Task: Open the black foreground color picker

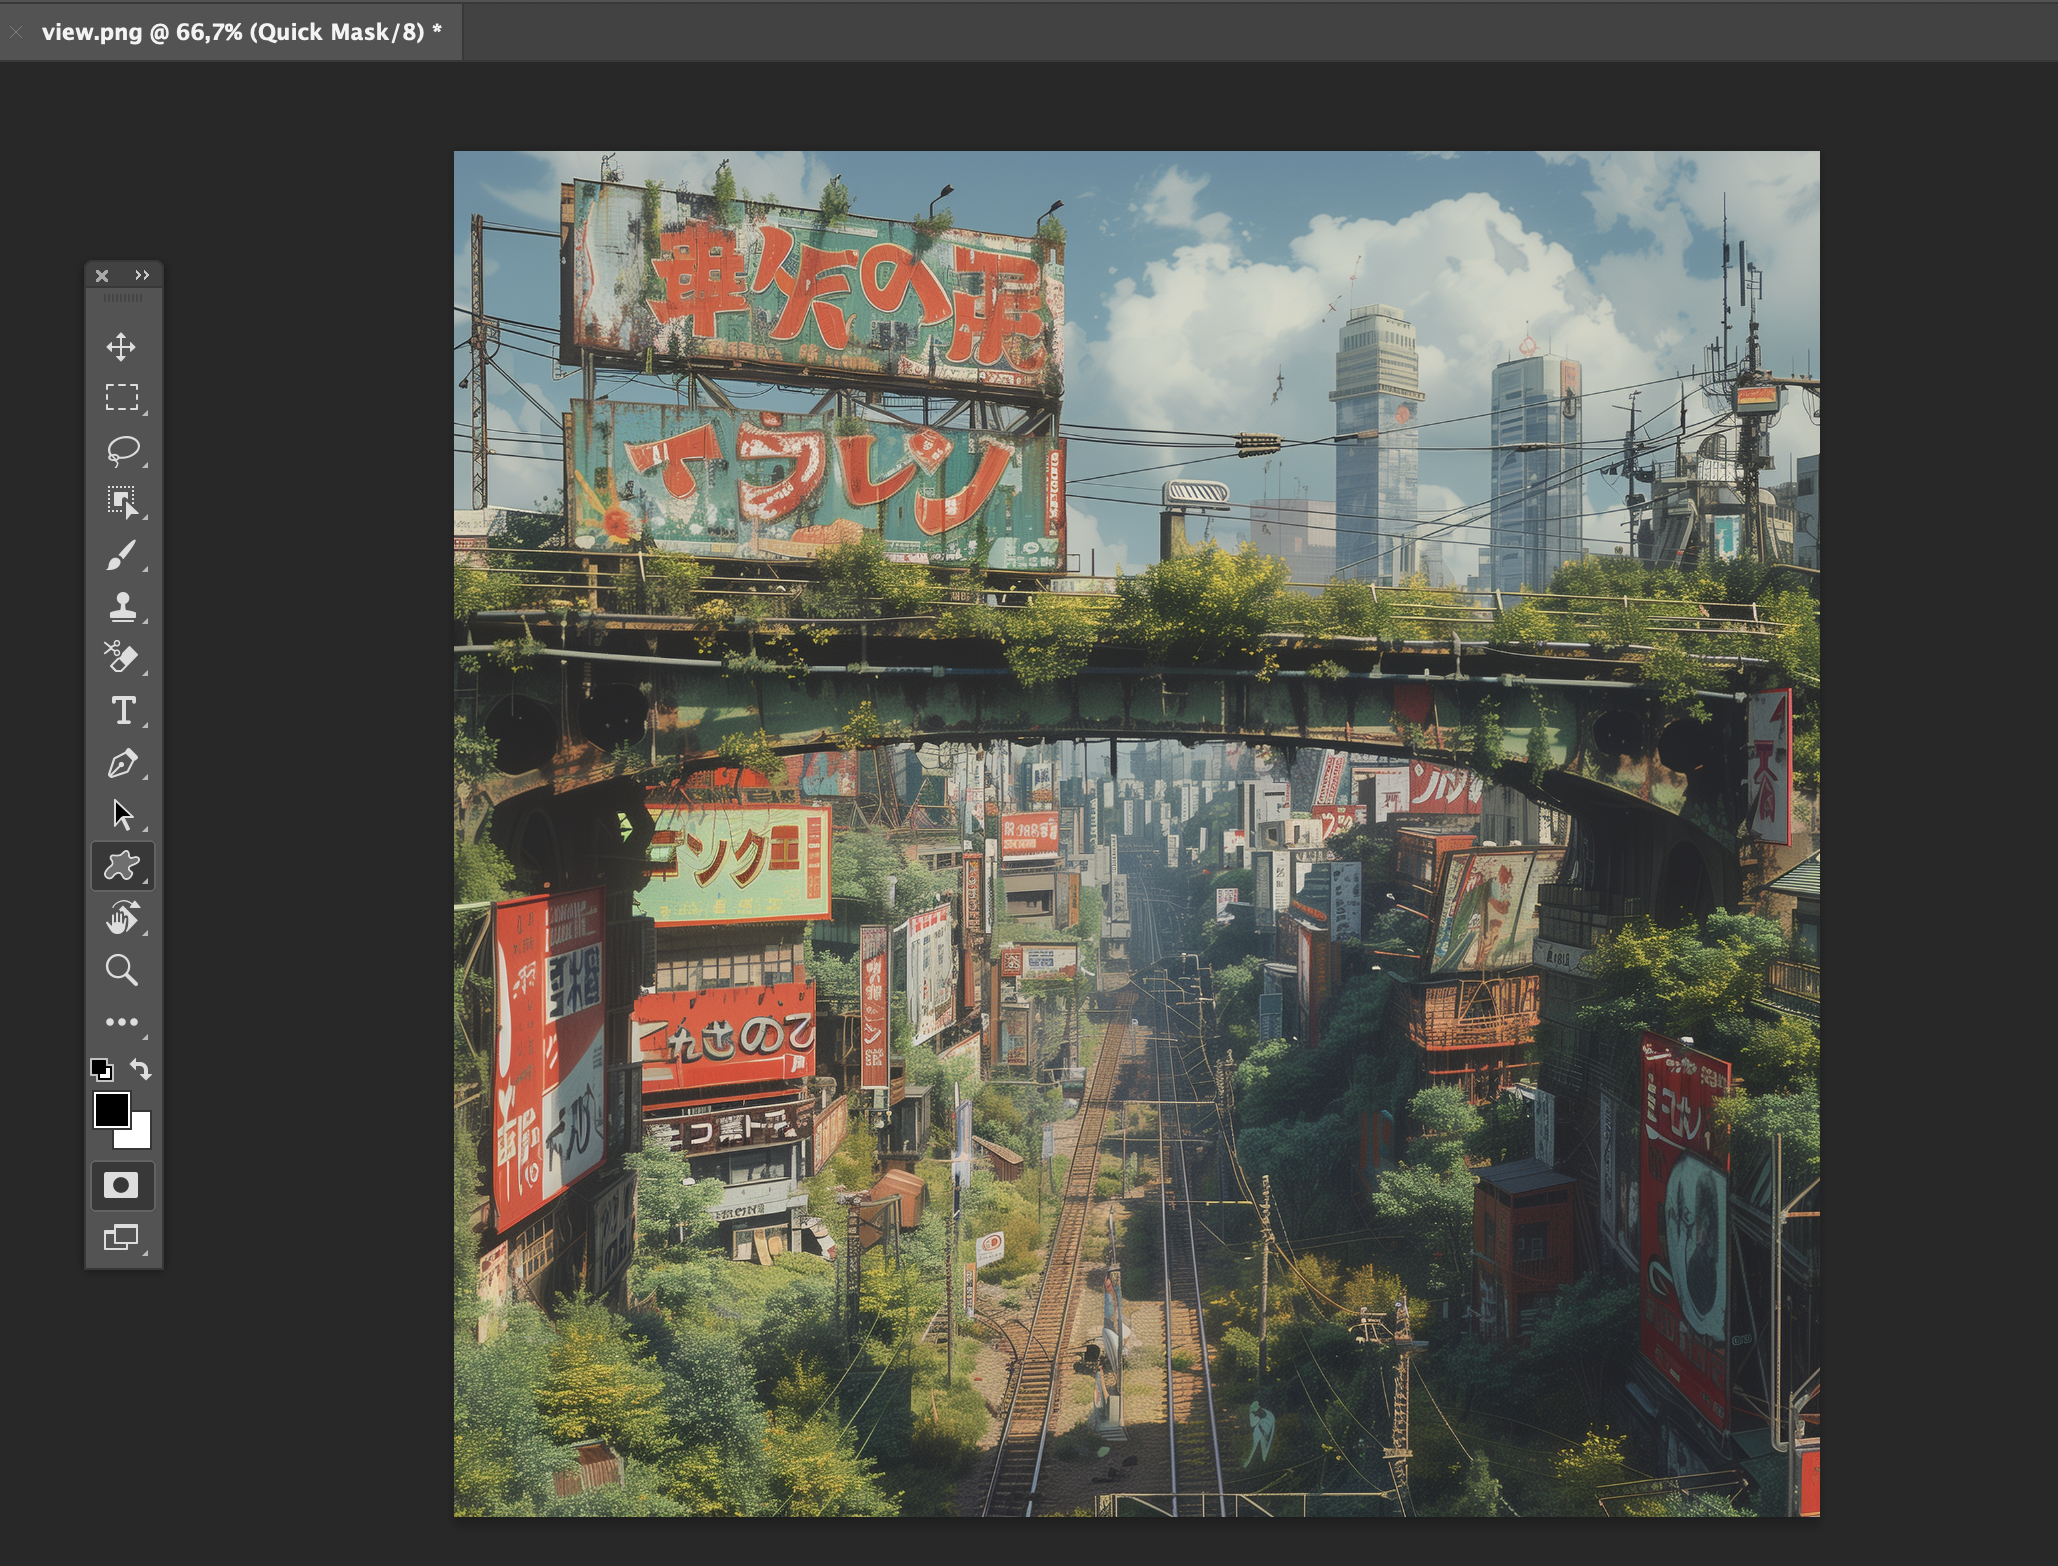Action: pyautogui.click(x=111, y=1110)
